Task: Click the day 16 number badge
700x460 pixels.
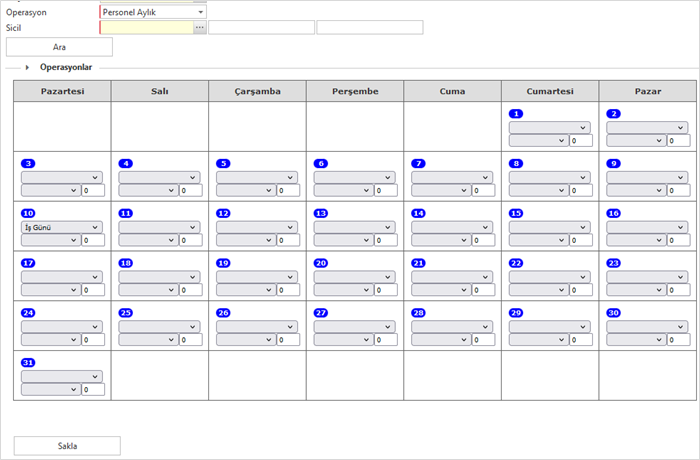Action: point(614,213)
